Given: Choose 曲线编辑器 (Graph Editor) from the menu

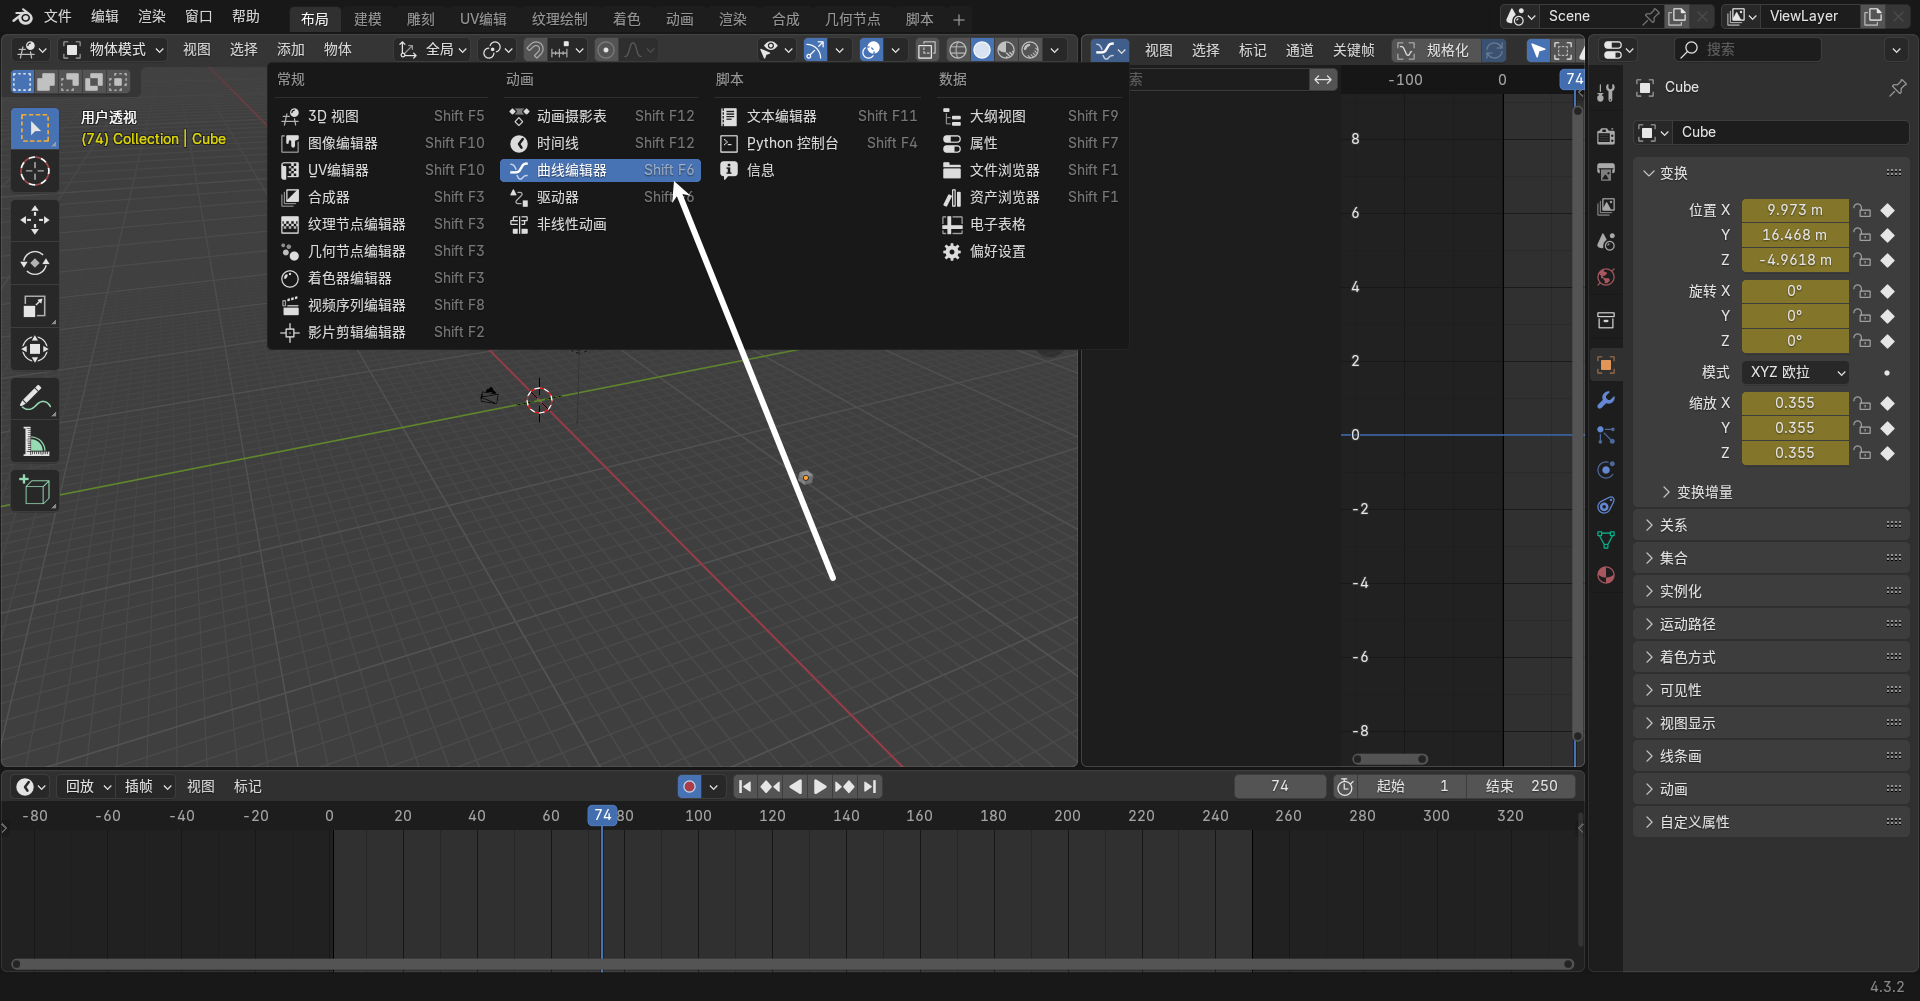Looking at the screenshot, I should coord(571,170).
